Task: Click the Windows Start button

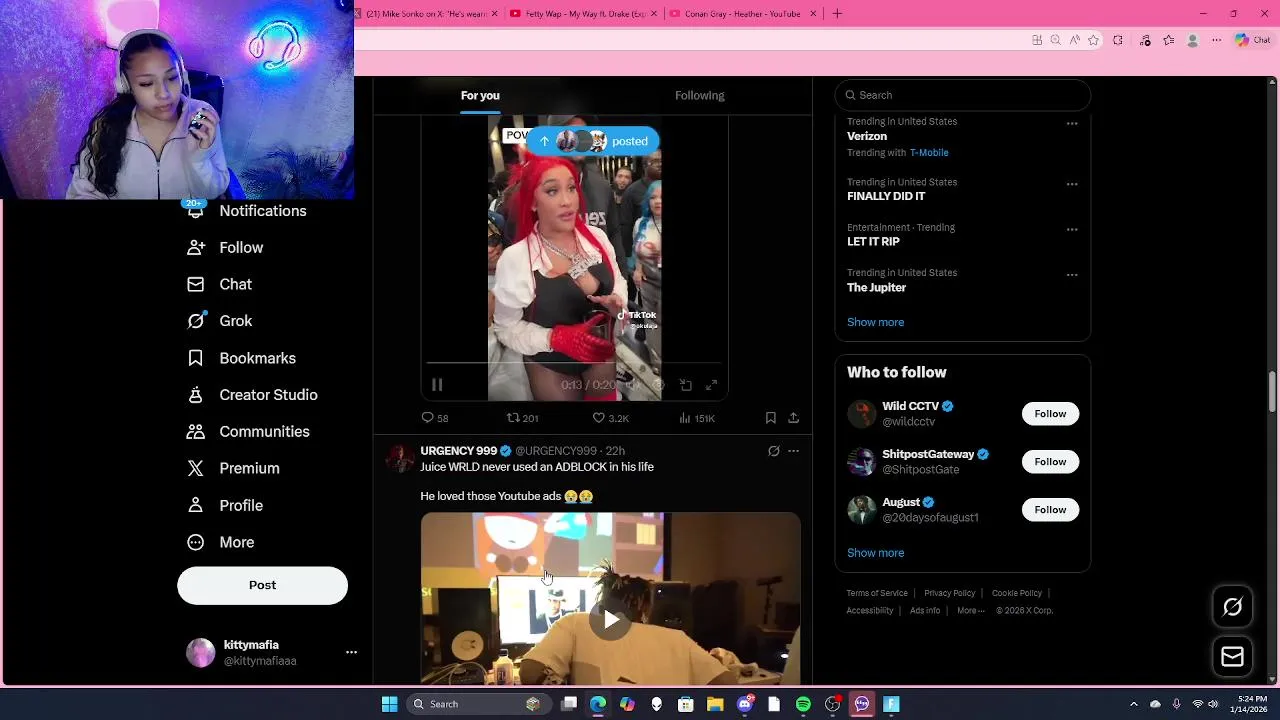Action: coord(389,704)
